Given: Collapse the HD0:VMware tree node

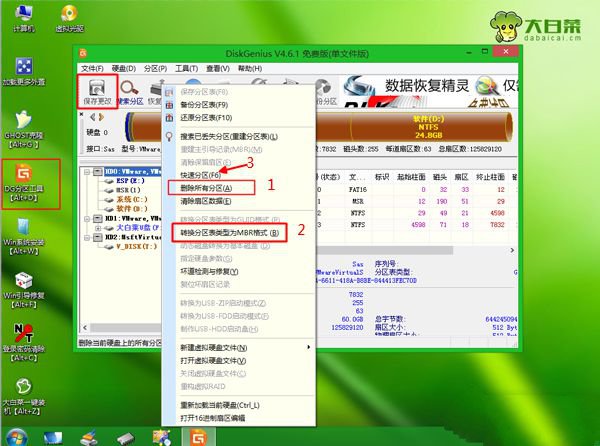Looking at the screenshot, I should 86,172.
